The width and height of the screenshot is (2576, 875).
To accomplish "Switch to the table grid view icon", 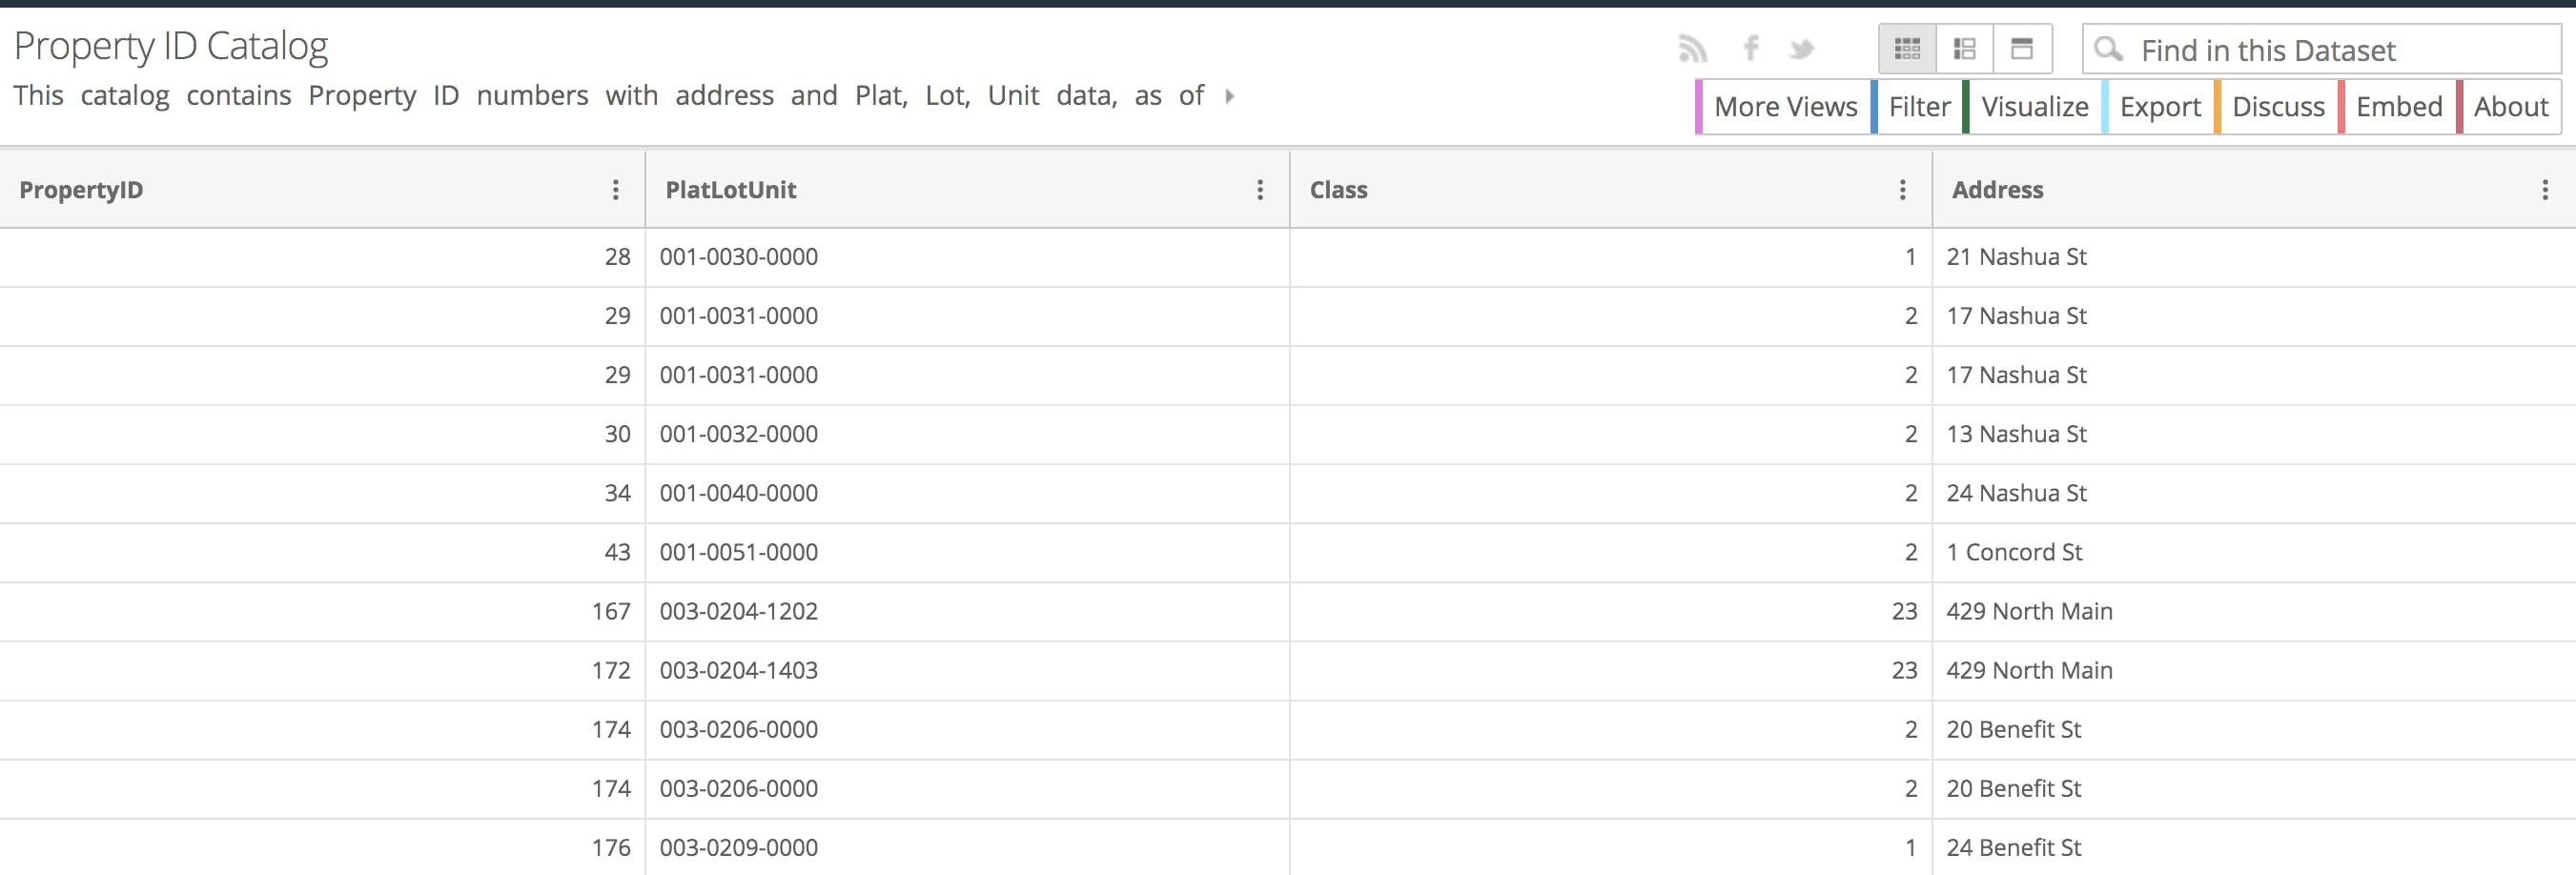I will [x=1907, y=48].
